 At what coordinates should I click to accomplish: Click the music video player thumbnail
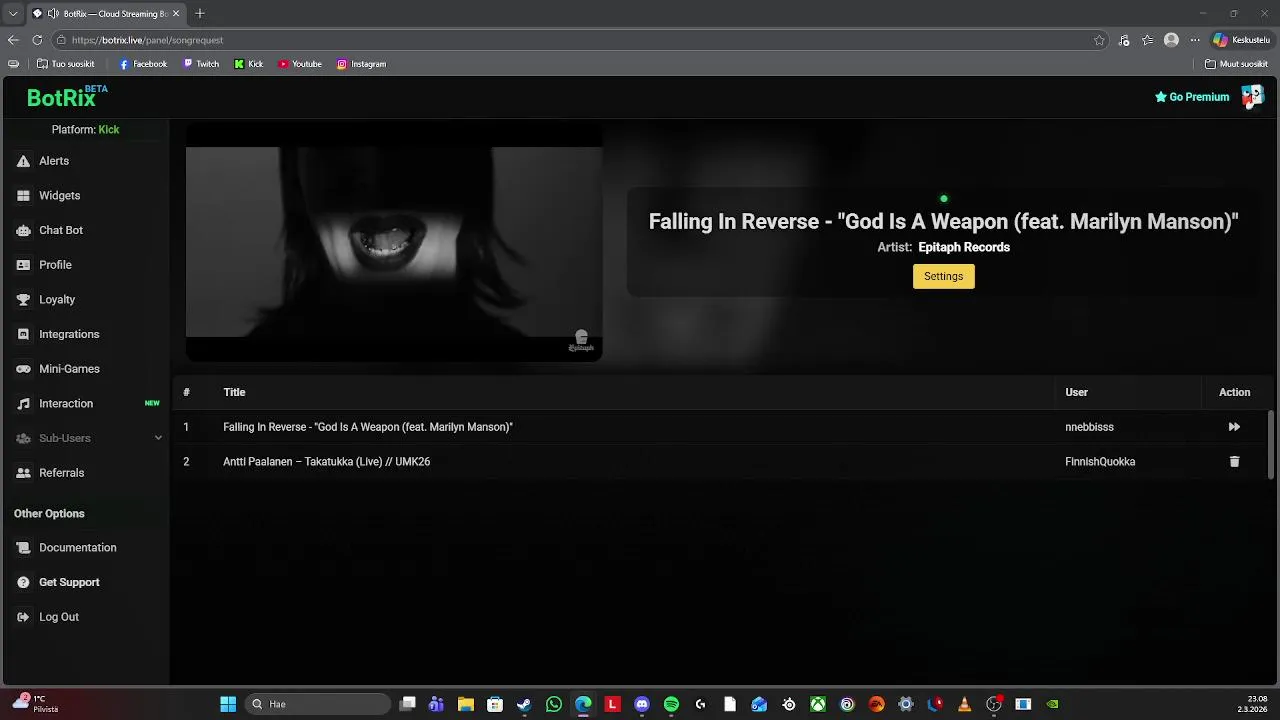[x=394, y=243]
